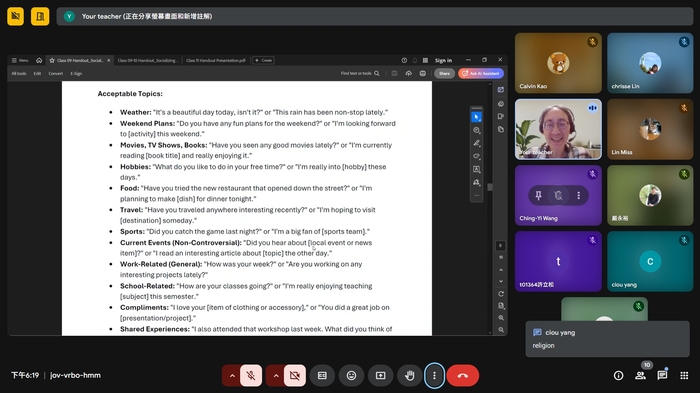This screenshot has width=700, height=393.
Task: Choose the Select arrow tool in quick toolbar
Action: click(x=476, y=117)
